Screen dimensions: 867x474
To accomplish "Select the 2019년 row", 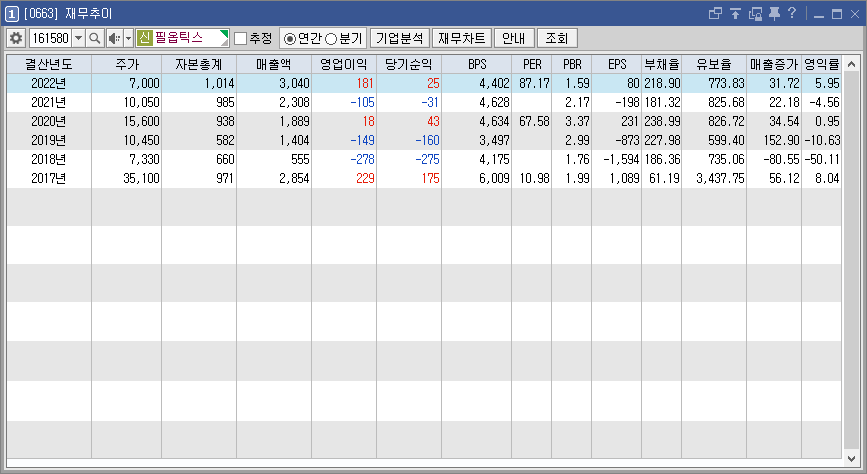I will pos(424,140).
